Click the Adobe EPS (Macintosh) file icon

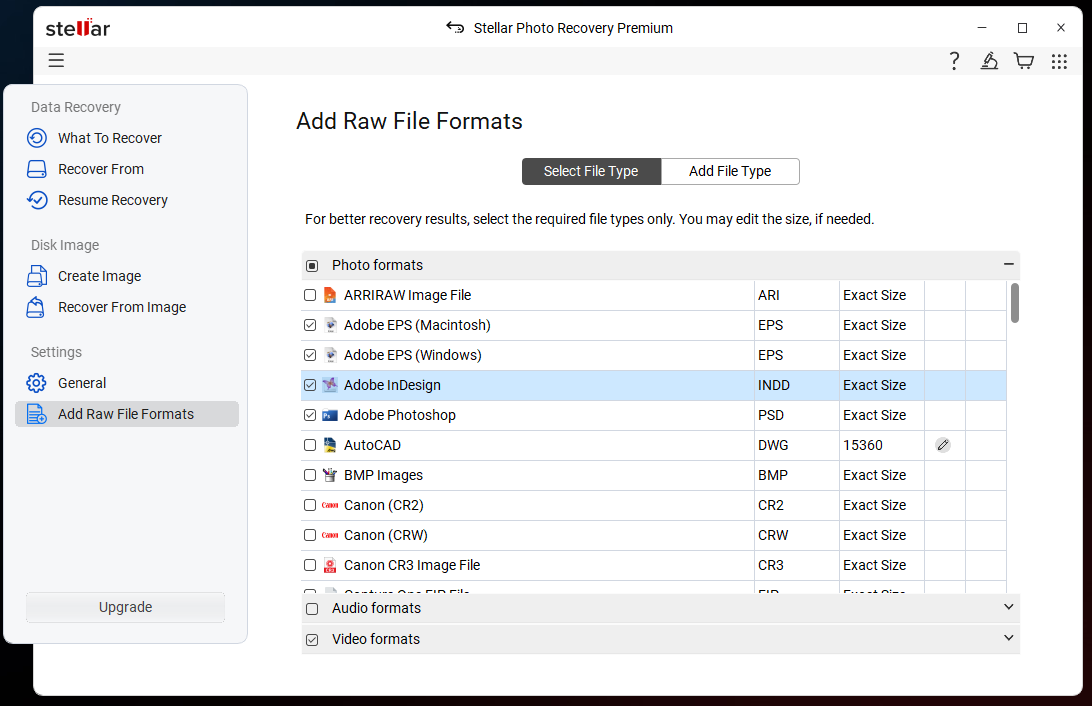click(x=331, y=325)
